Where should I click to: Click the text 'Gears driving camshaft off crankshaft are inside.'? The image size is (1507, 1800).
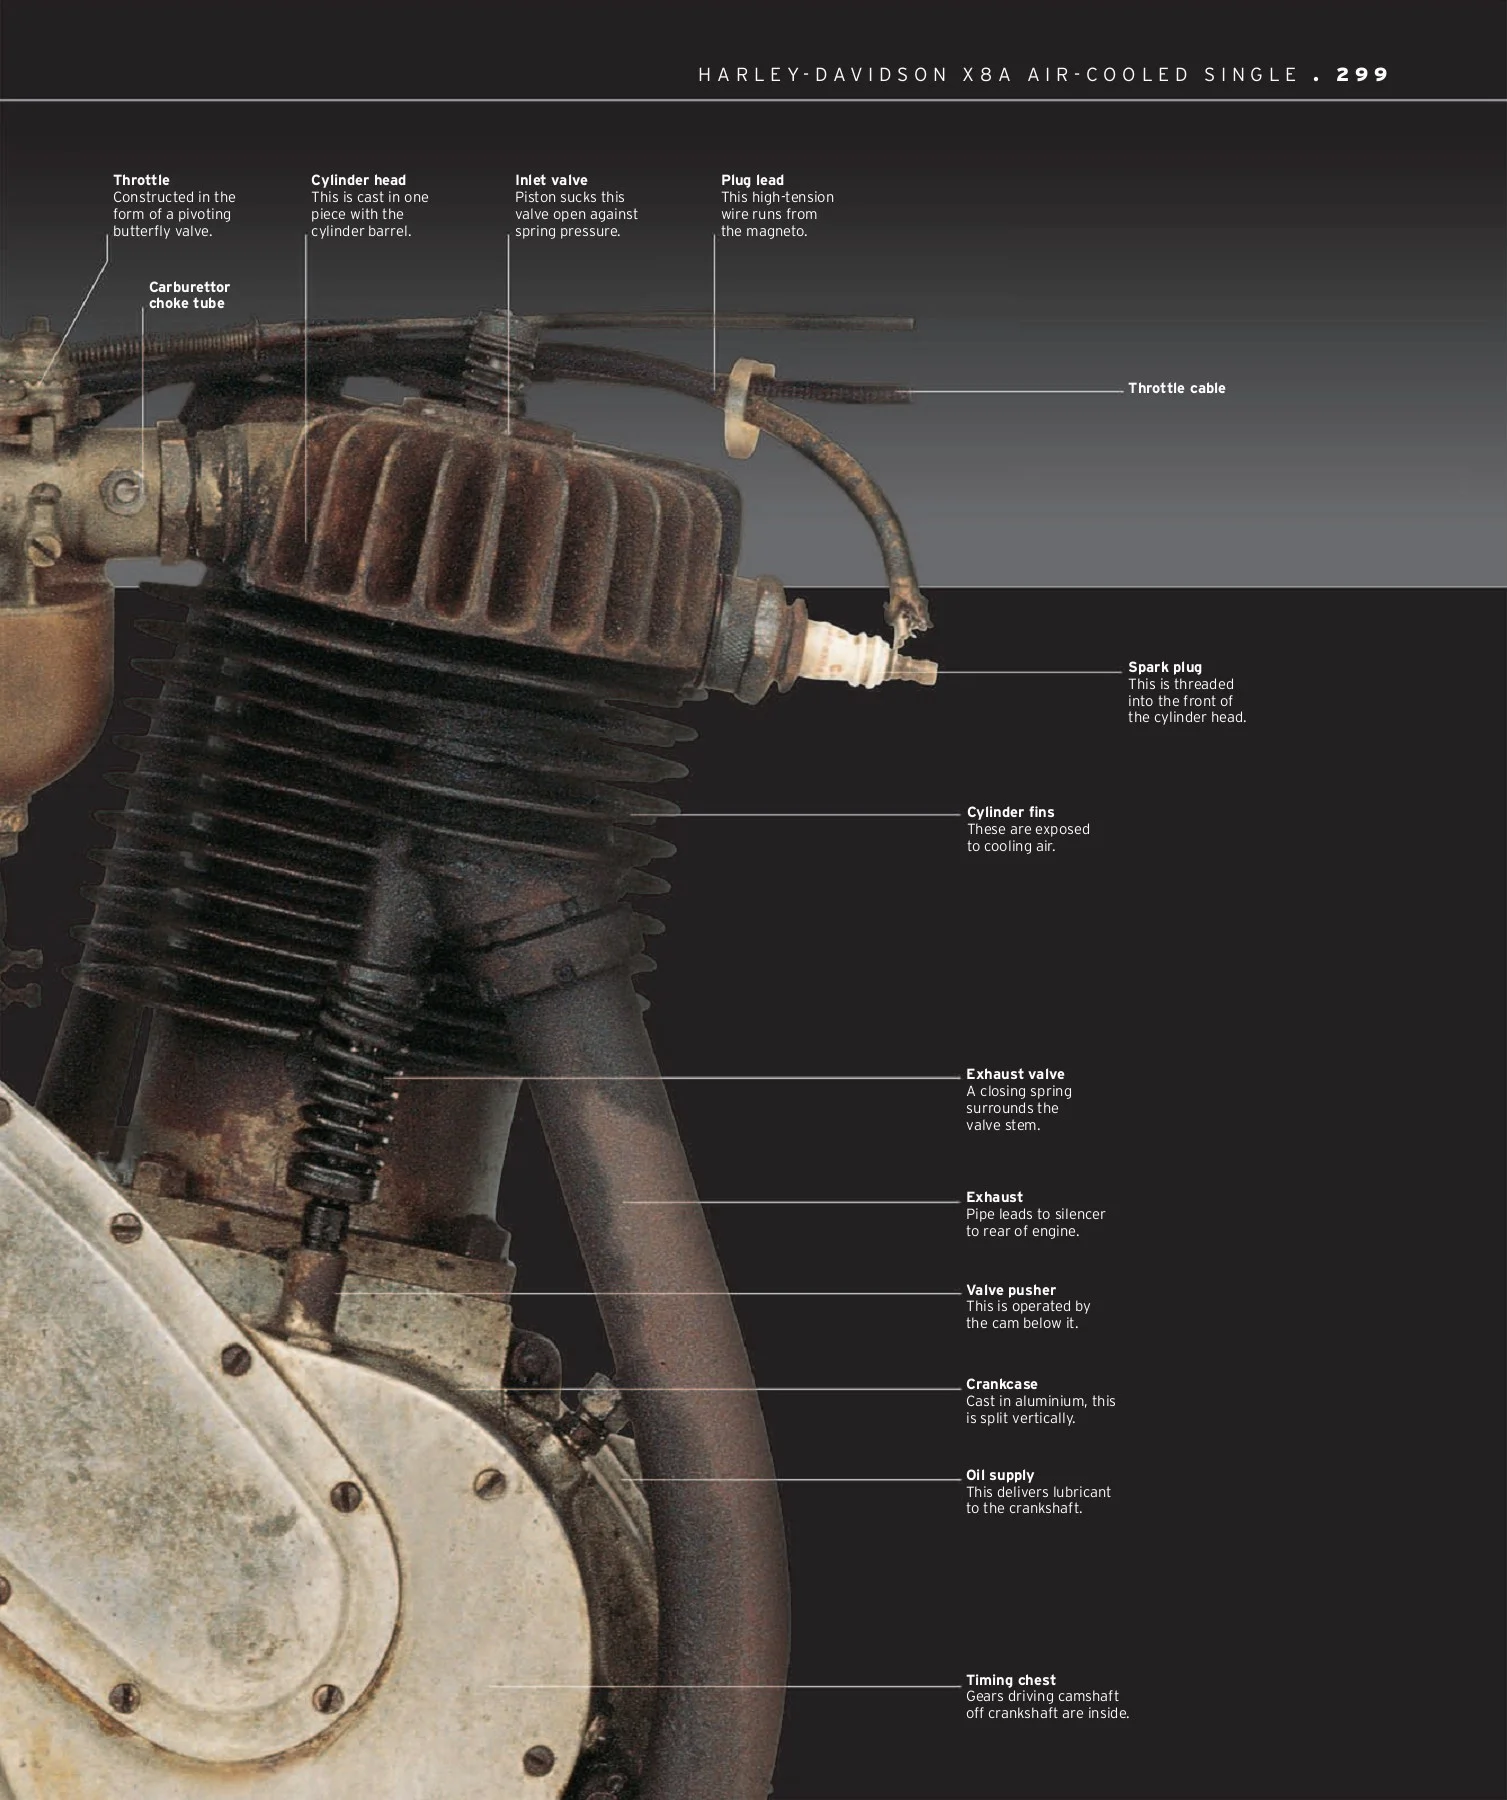pos(1047,1705)
